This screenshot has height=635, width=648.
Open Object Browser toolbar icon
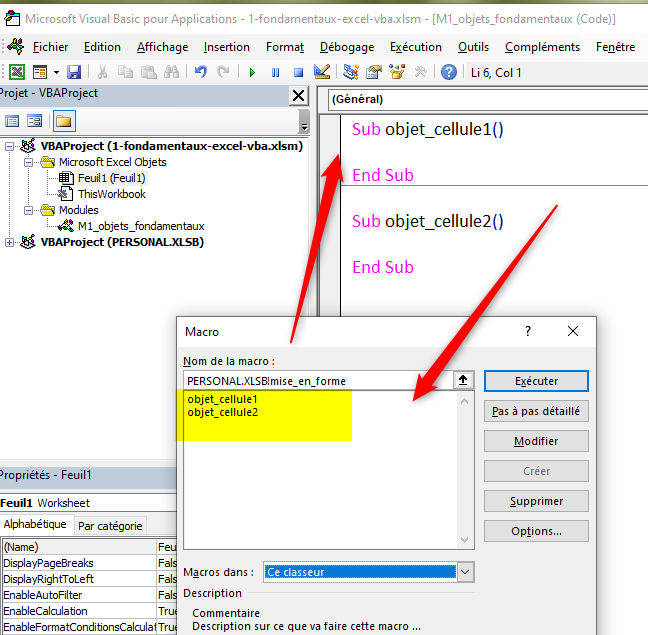point(397,72)
